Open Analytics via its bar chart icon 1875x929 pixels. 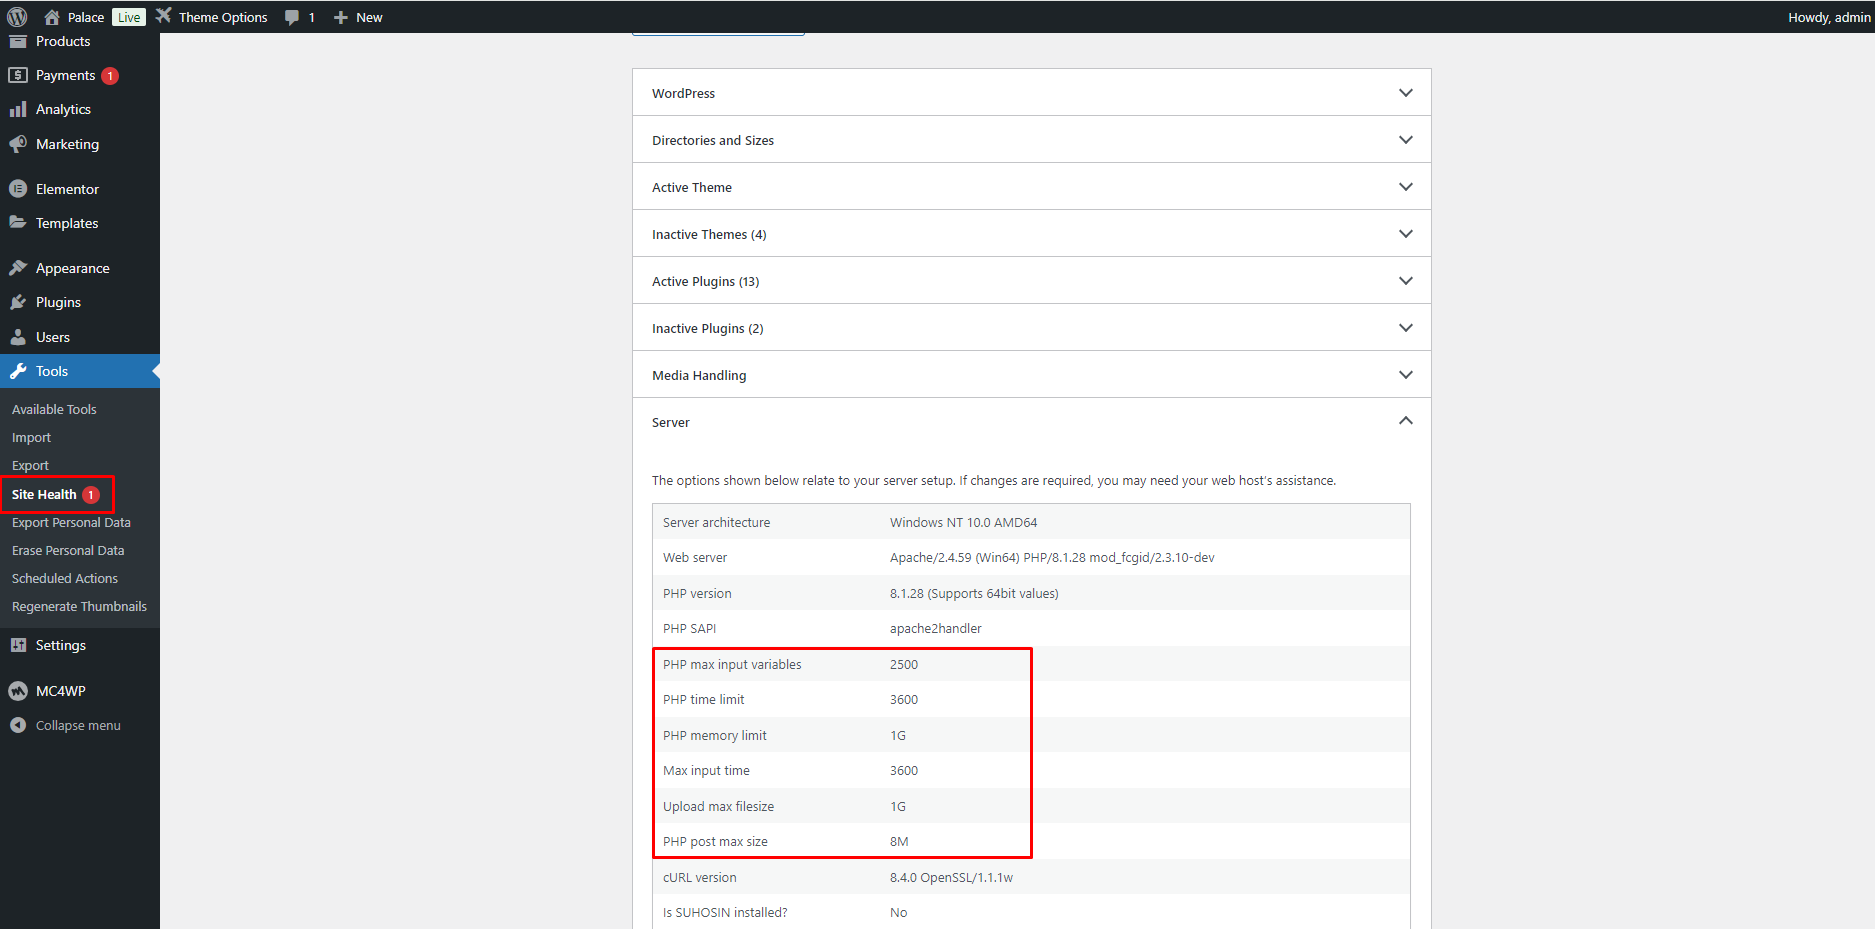(x=18, y=109)
